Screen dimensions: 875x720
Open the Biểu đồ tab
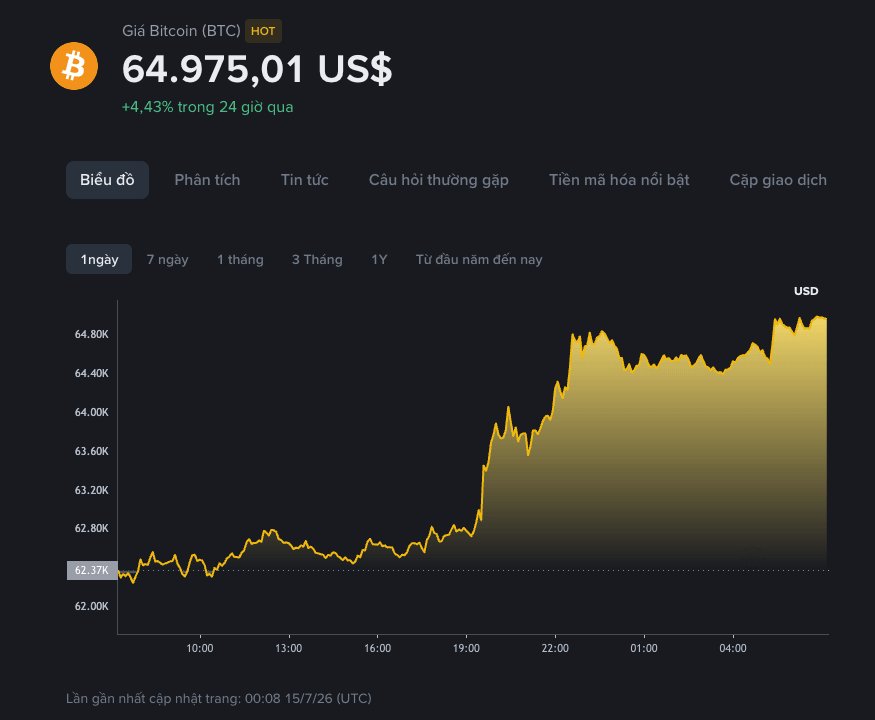(107, 180)
